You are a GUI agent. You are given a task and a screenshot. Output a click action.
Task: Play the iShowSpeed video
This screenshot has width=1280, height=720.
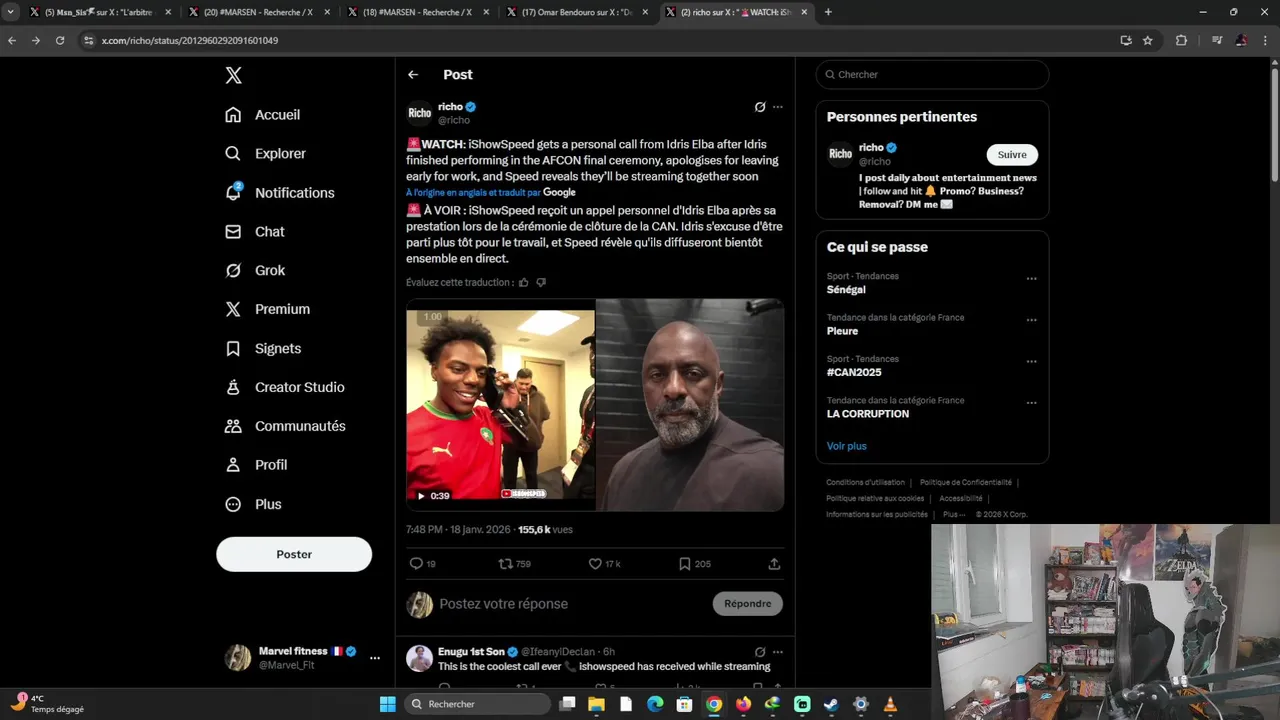[501, 405]
